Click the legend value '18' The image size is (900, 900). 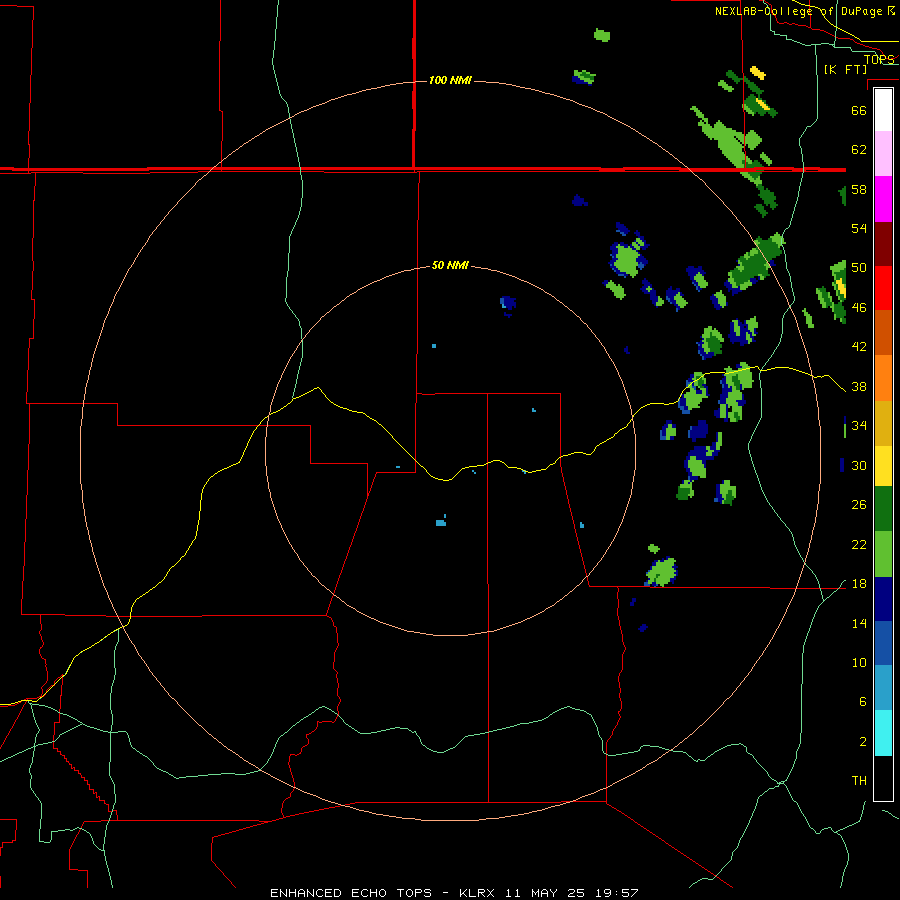[859, 584]
